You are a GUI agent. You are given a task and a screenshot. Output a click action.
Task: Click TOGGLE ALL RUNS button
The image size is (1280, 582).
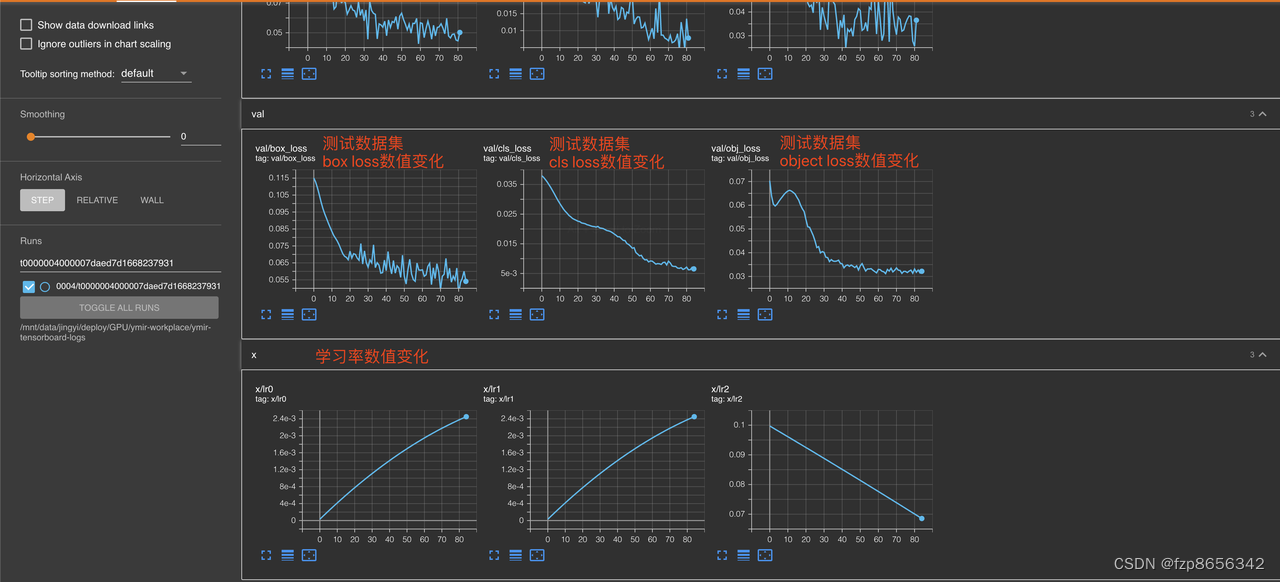click(x=119, y=308)
